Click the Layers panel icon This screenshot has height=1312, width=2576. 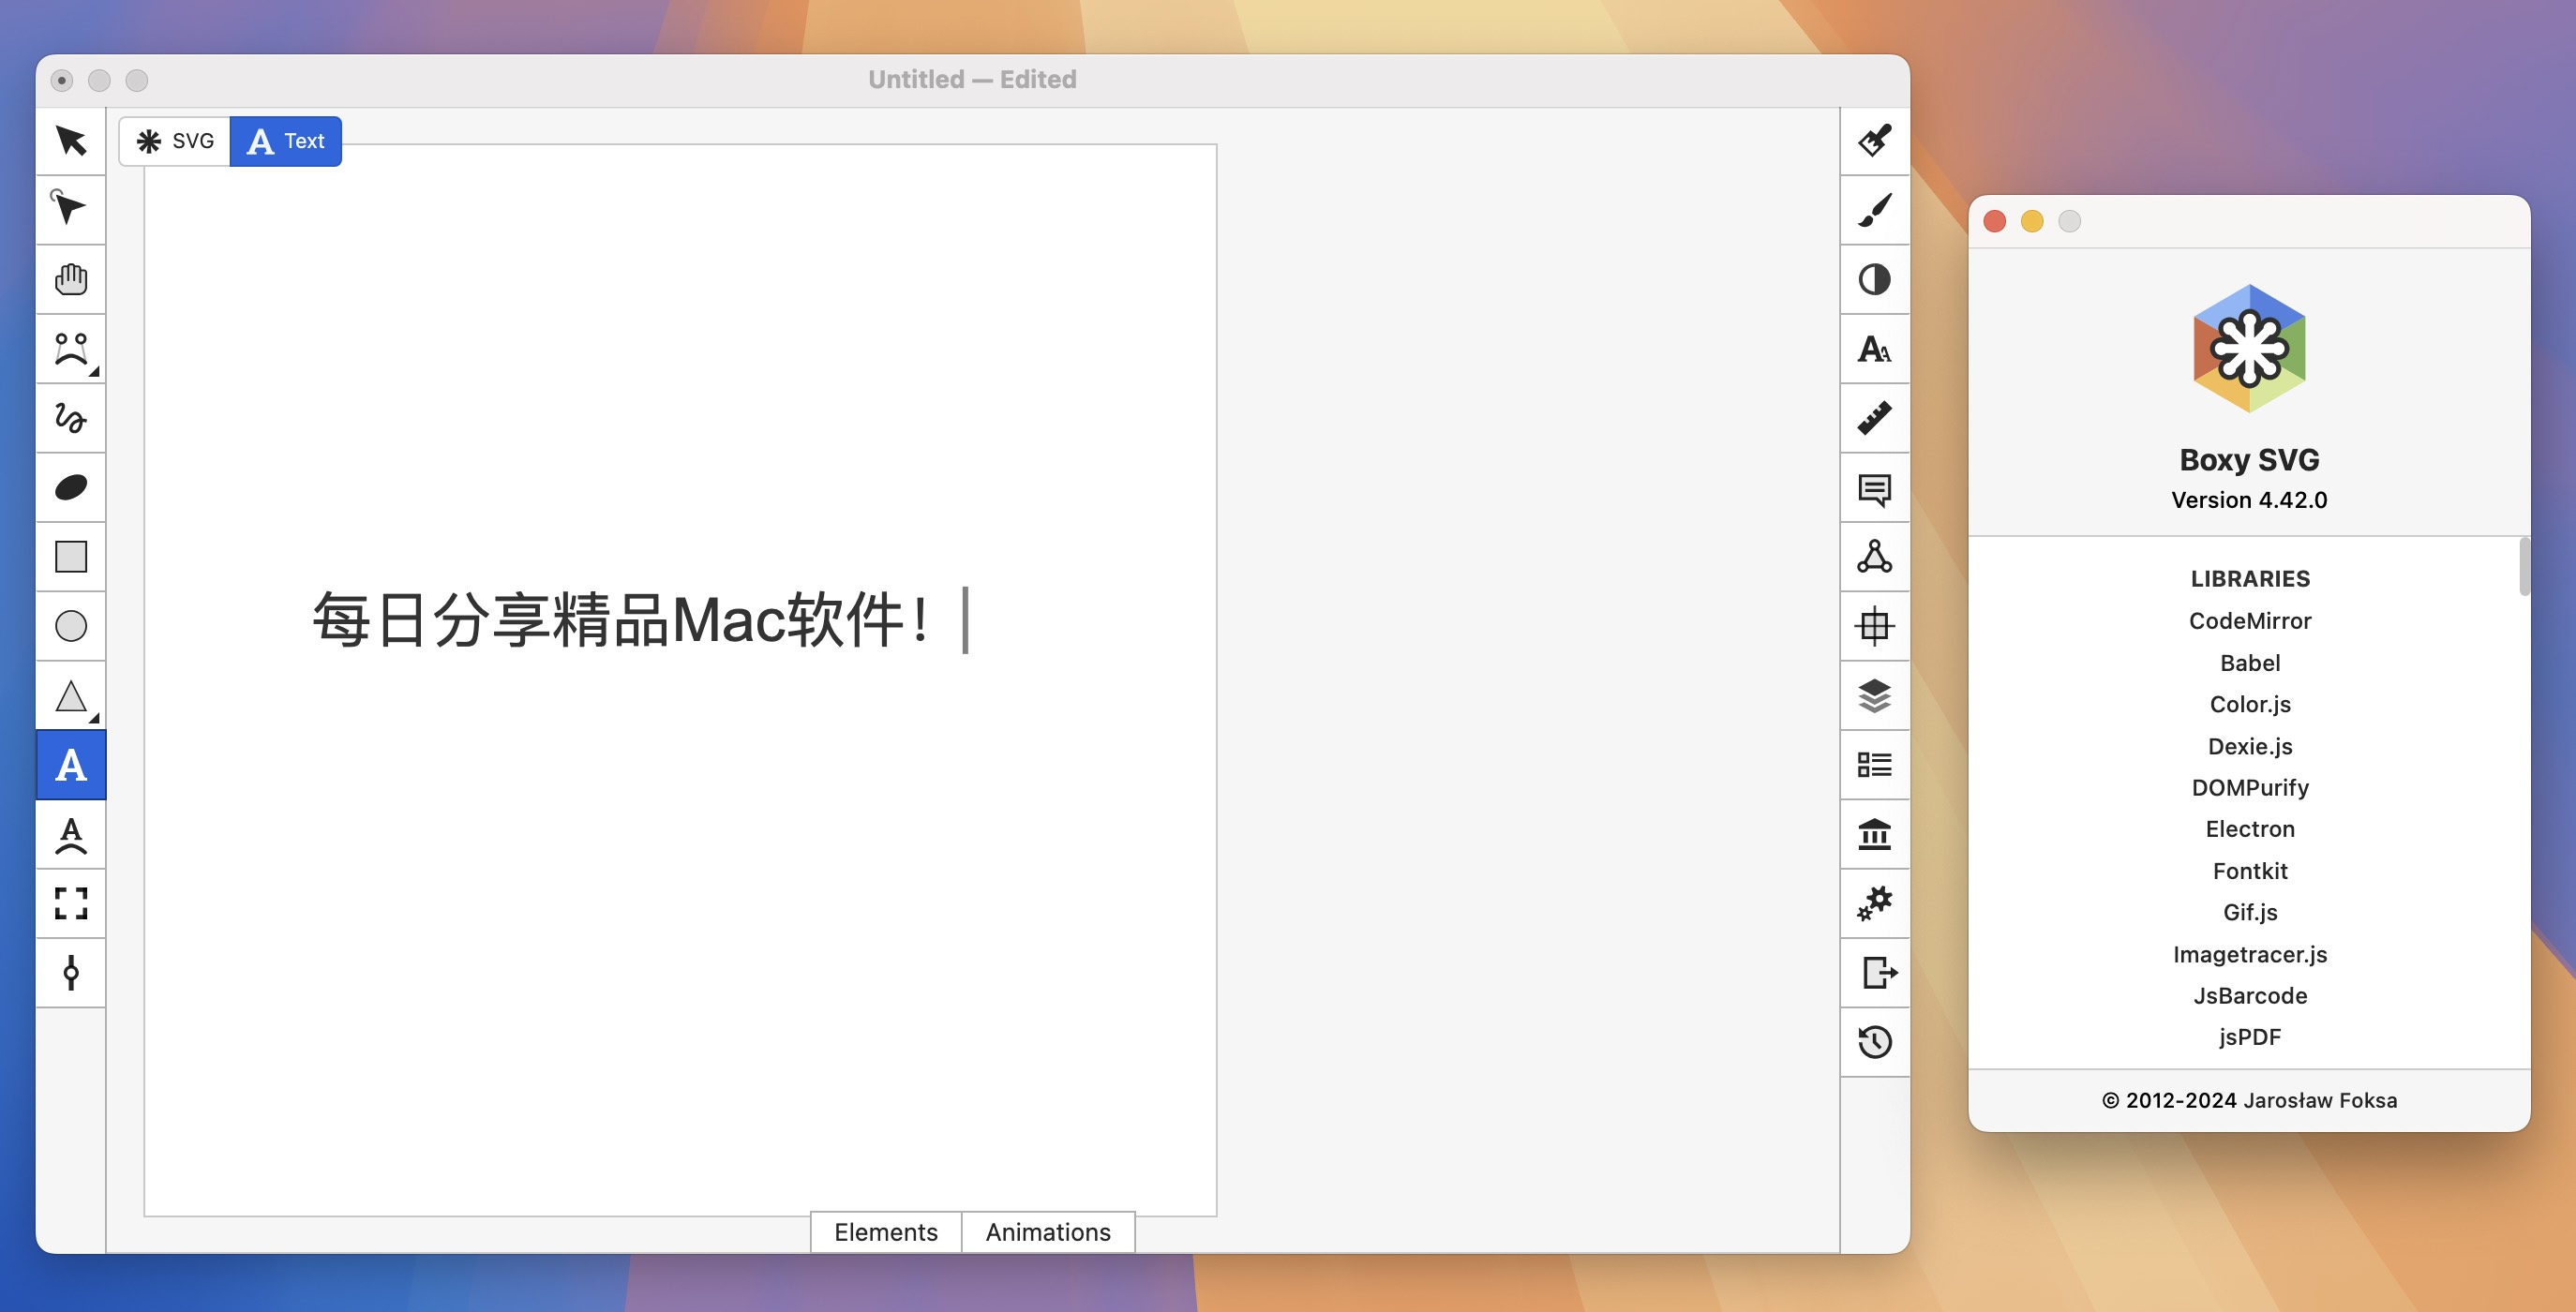point(1873,694)
